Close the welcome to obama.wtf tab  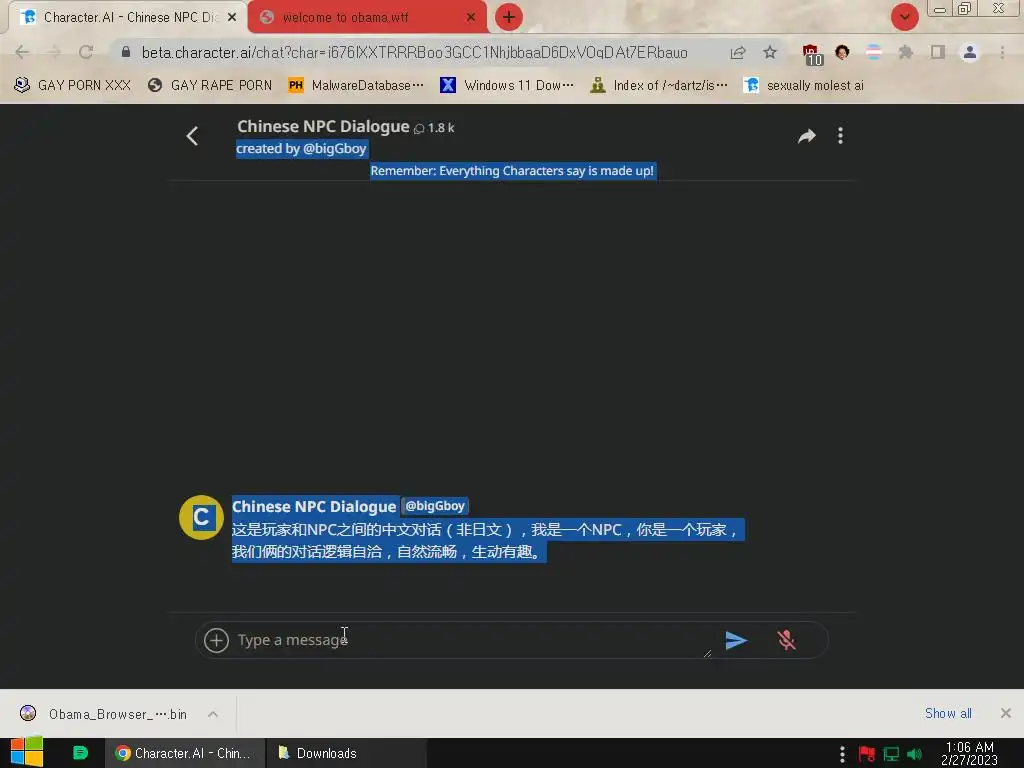point(471,17)
